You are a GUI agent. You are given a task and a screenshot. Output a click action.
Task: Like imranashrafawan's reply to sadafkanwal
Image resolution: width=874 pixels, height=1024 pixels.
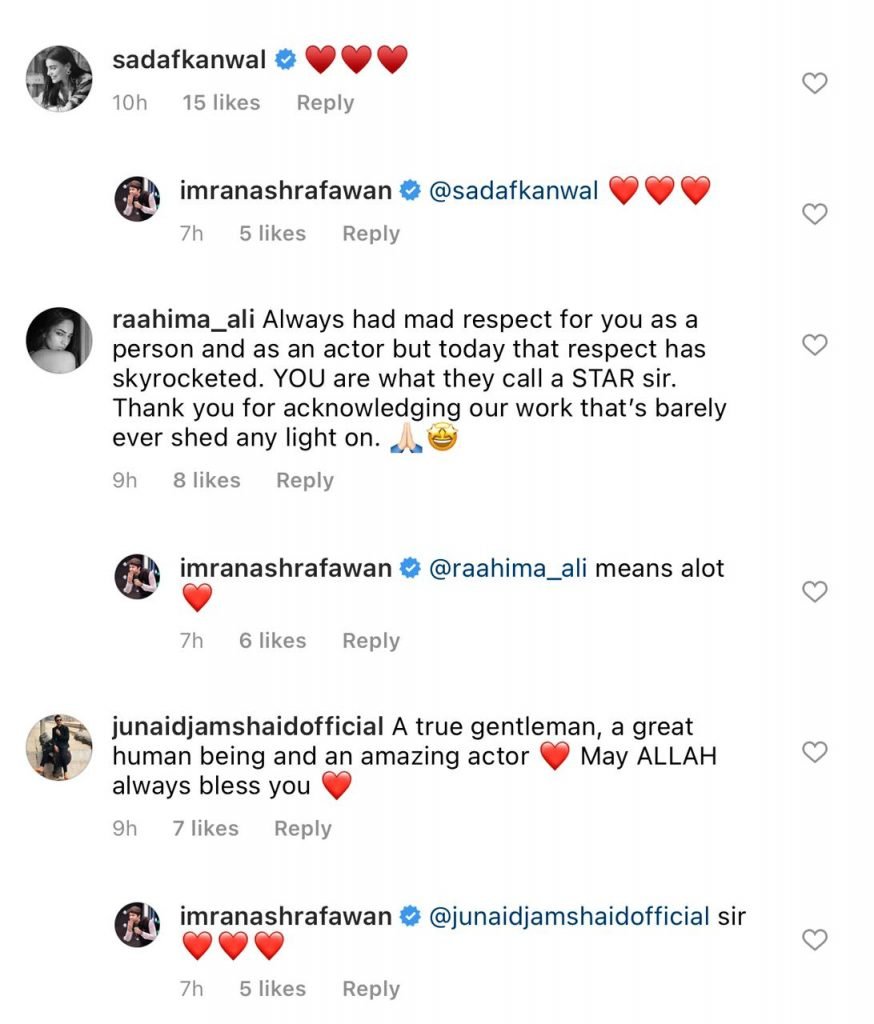coord(815,213)
